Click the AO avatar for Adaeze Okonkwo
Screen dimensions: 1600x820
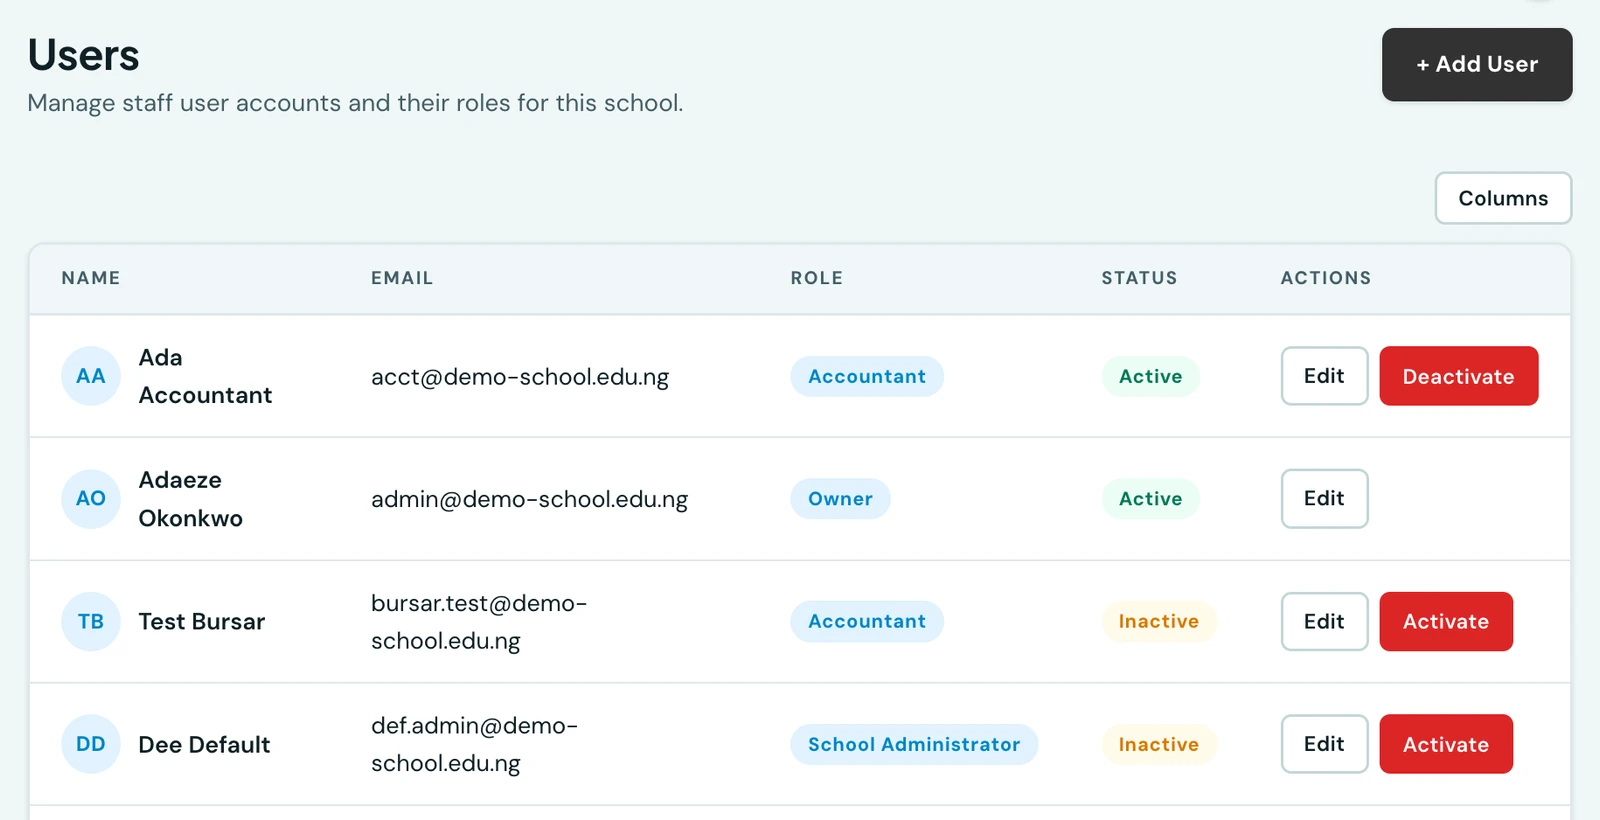coord(91,498)
